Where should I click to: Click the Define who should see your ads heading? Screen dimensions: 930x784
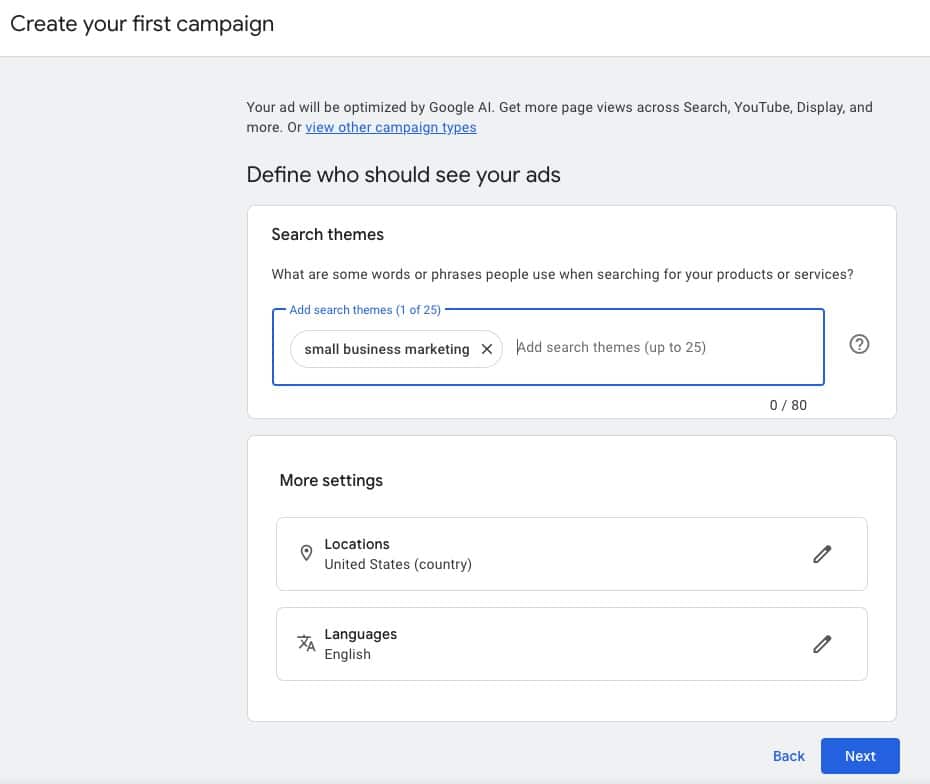click(403, 175)
